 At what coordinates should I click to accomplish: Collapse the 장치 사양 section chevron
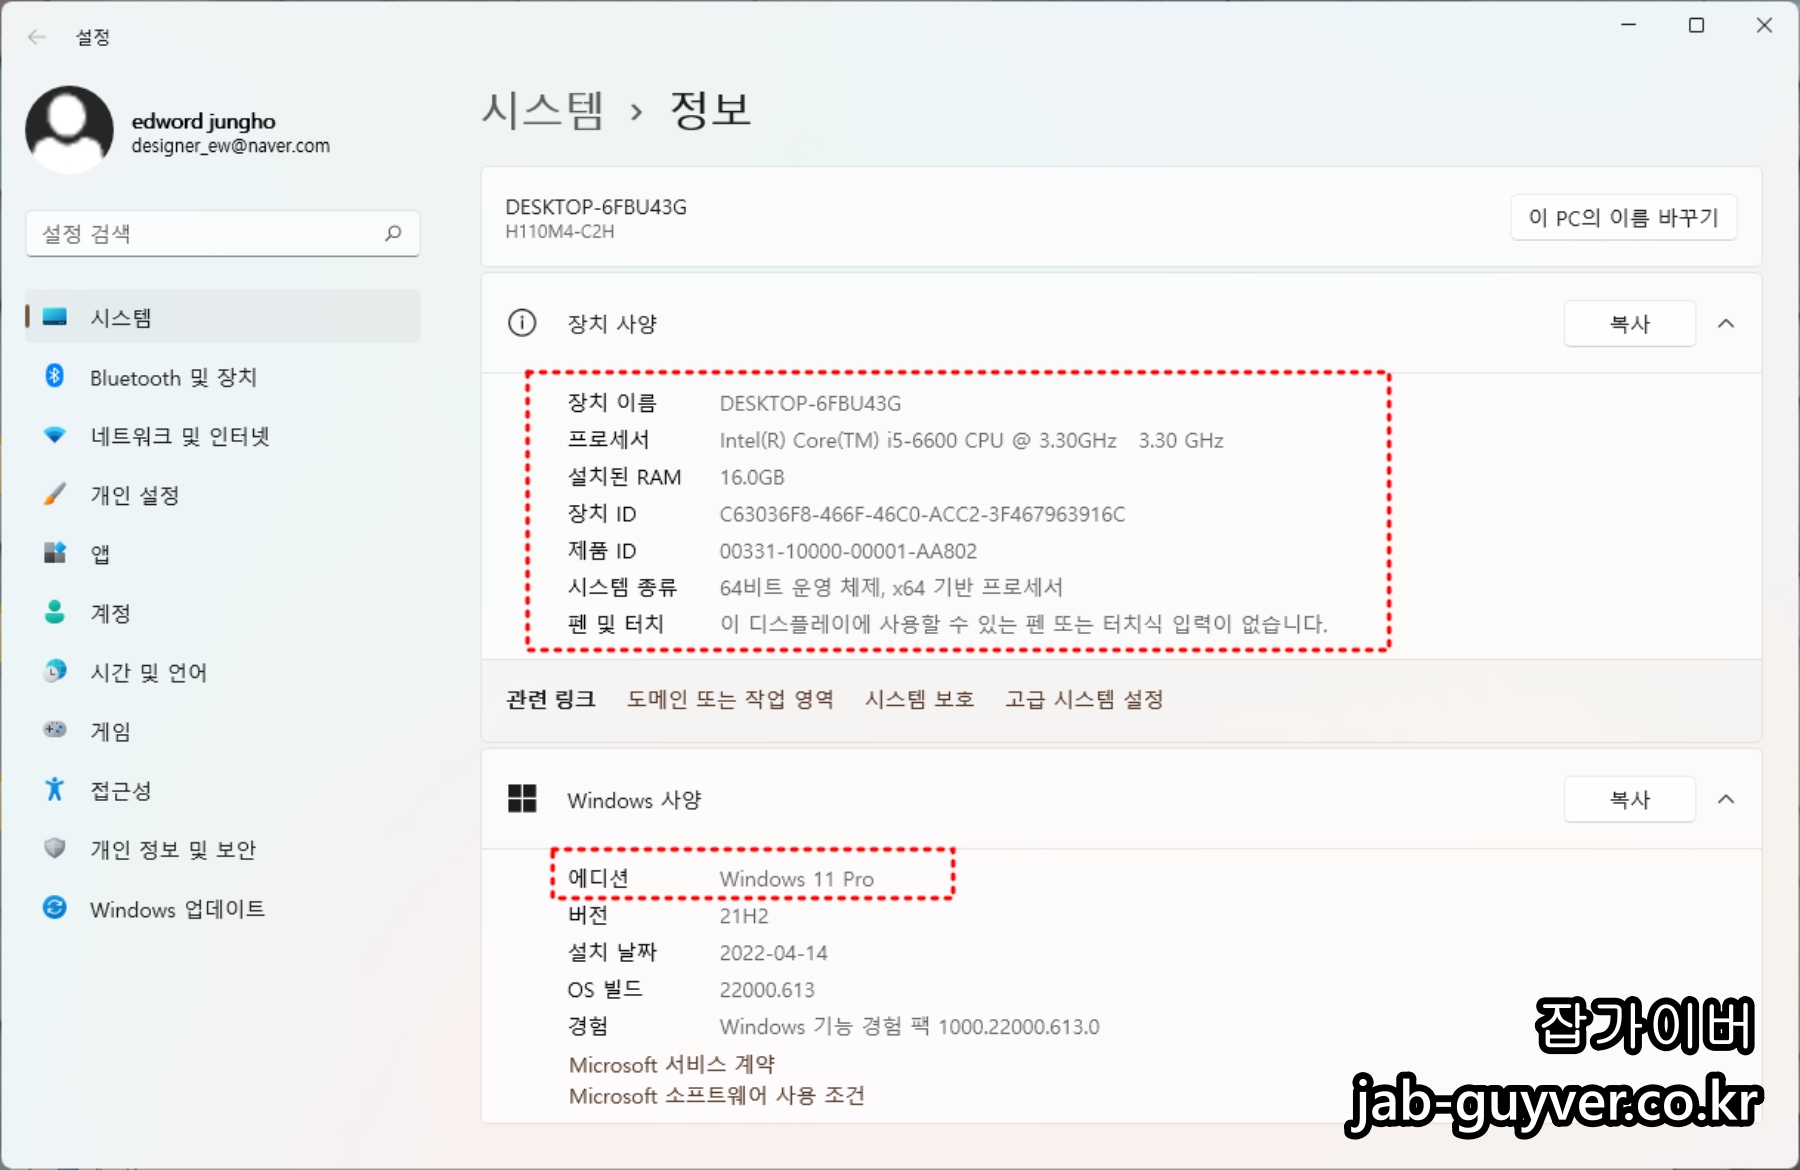tap(1726, 324)
